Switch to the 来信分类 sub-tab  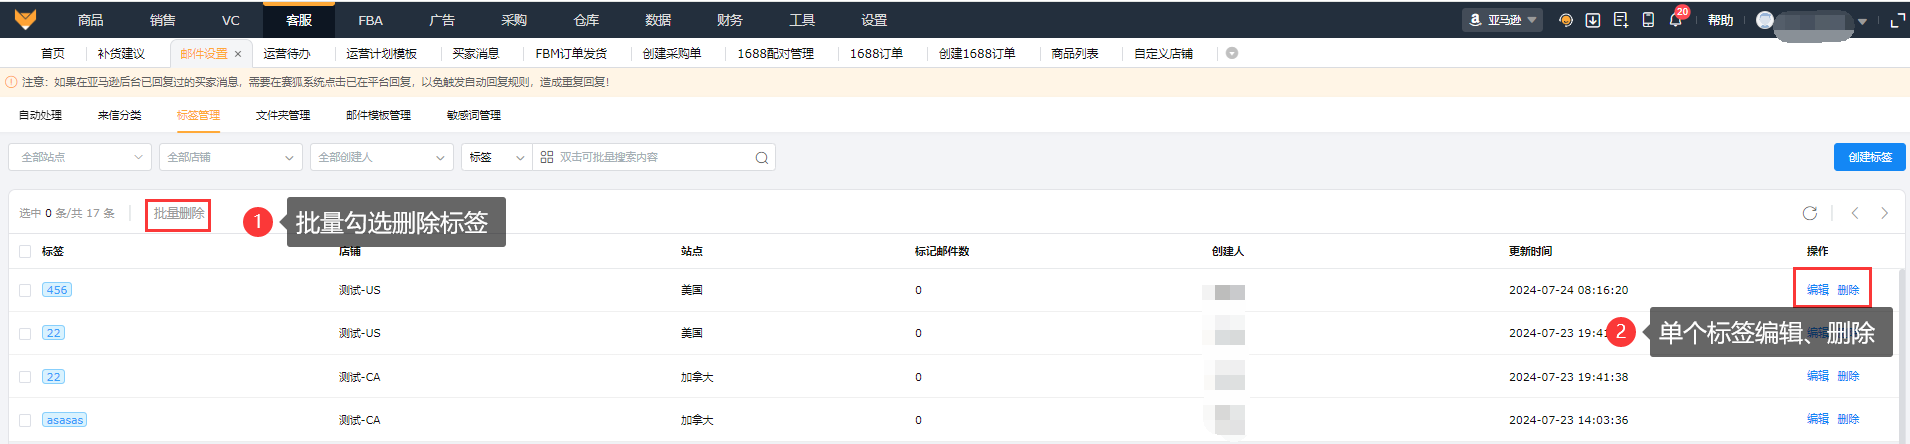(119, 115)
